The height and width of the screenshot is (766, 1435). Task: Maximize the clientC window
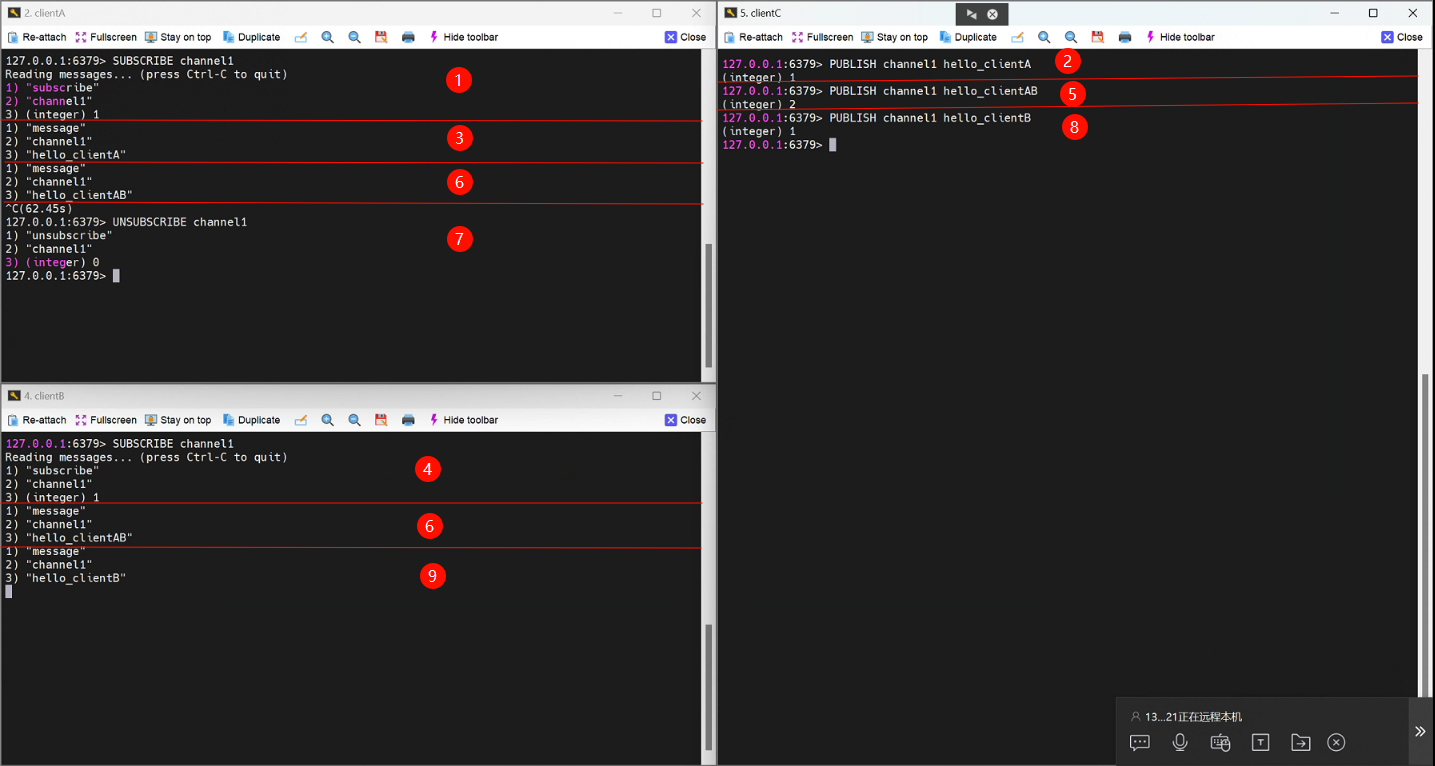(x=1373, y=13)
